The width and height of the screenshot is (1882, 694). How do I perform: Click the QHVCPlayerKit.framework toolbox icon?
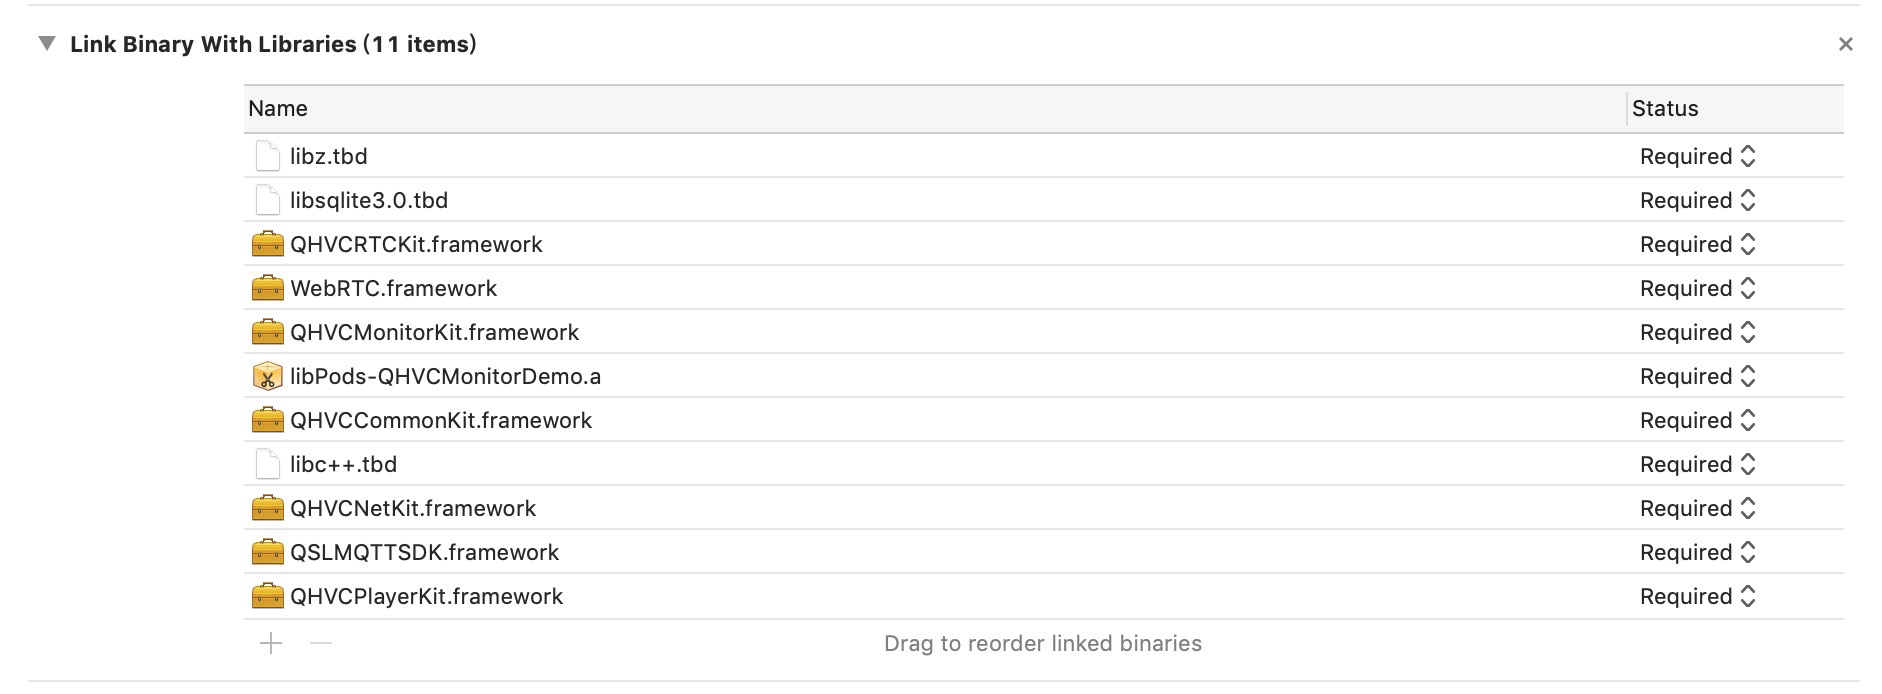pyautogui.click(x=267, y=596)
